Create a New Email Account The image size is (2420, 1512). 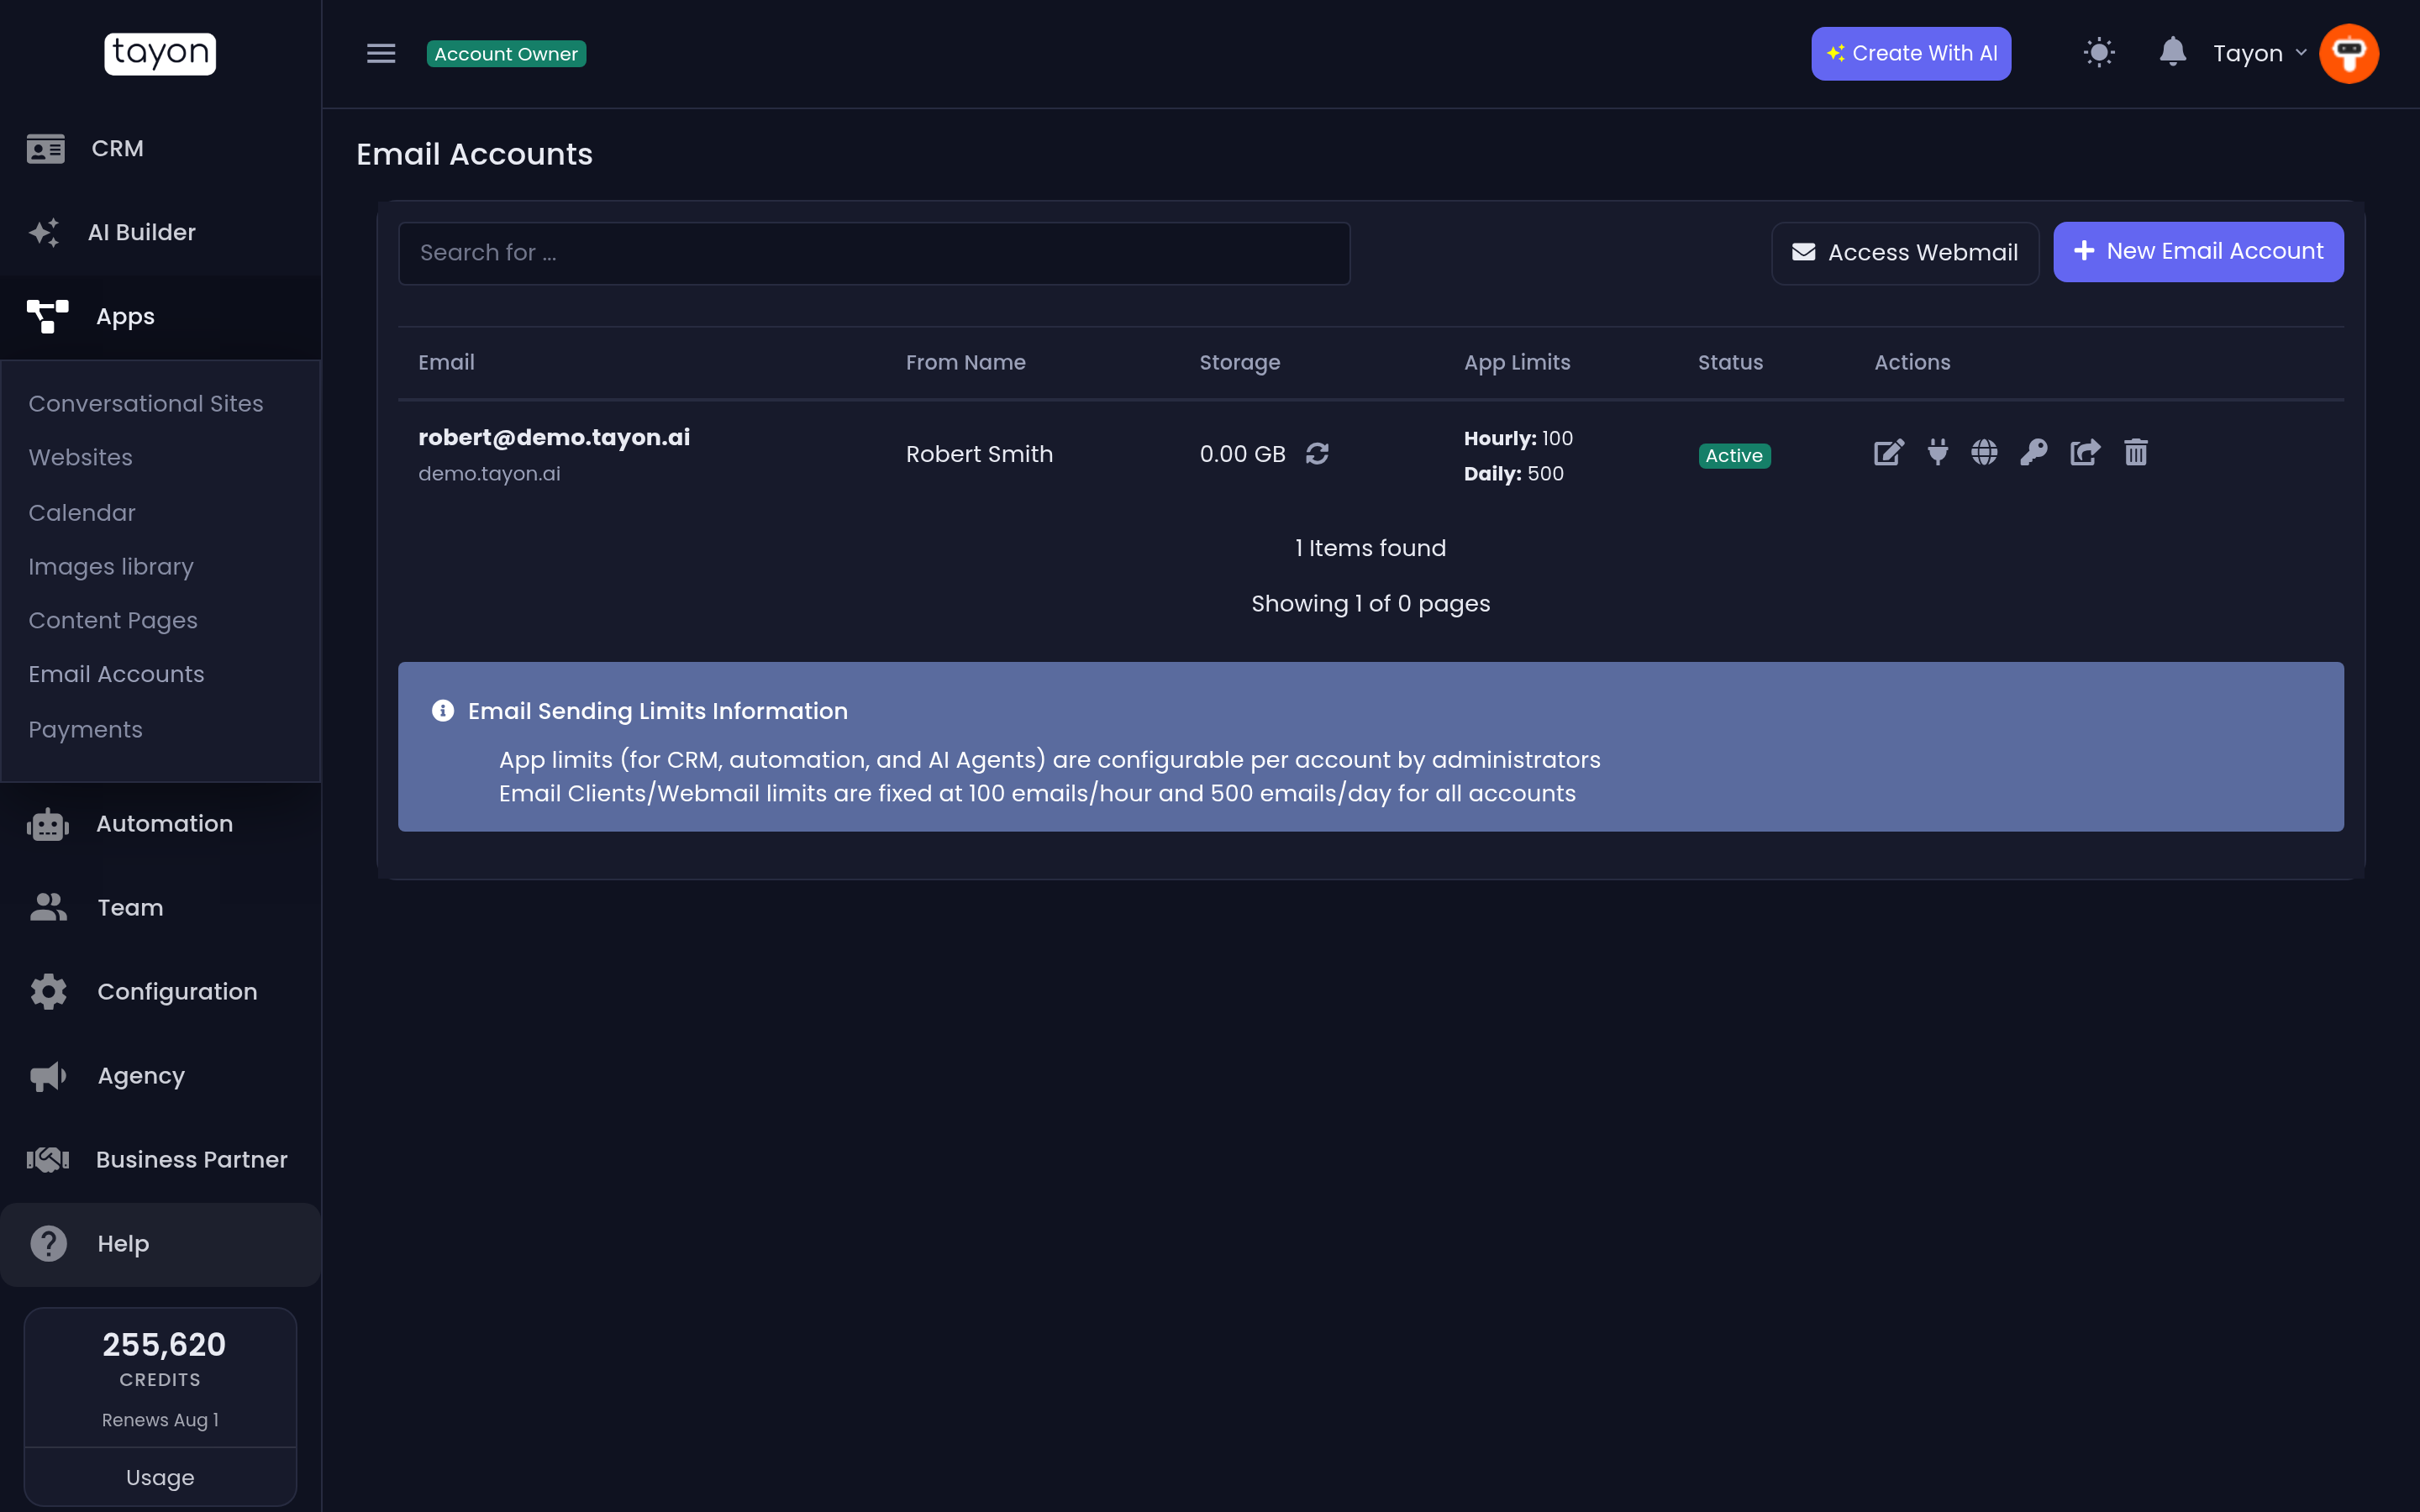click(2198, 252)
